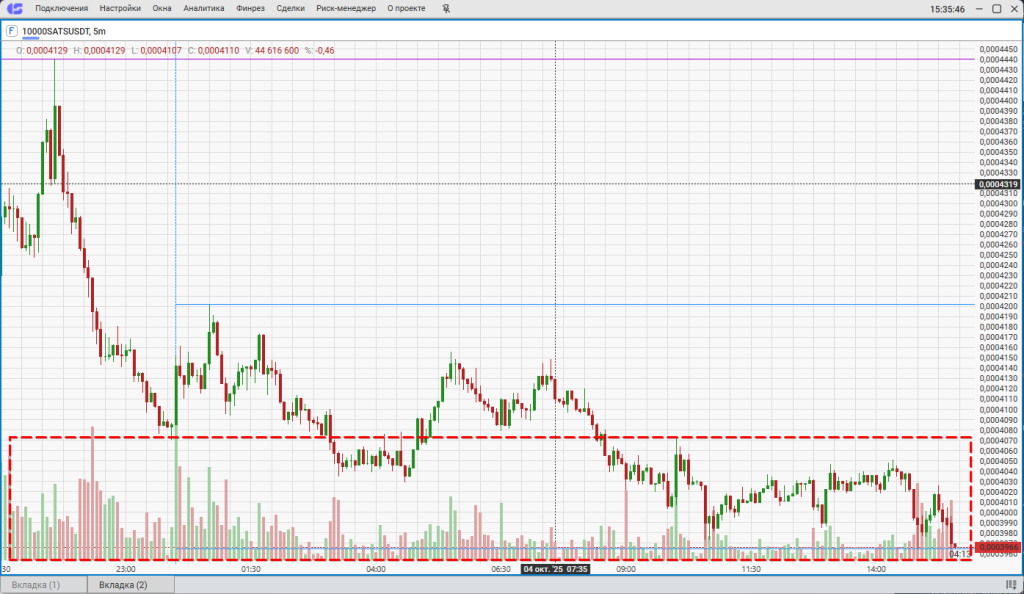The height and width of the screenshot is (594, 1024).
Task: Maximize the application window
Action: tap(996, 8)
